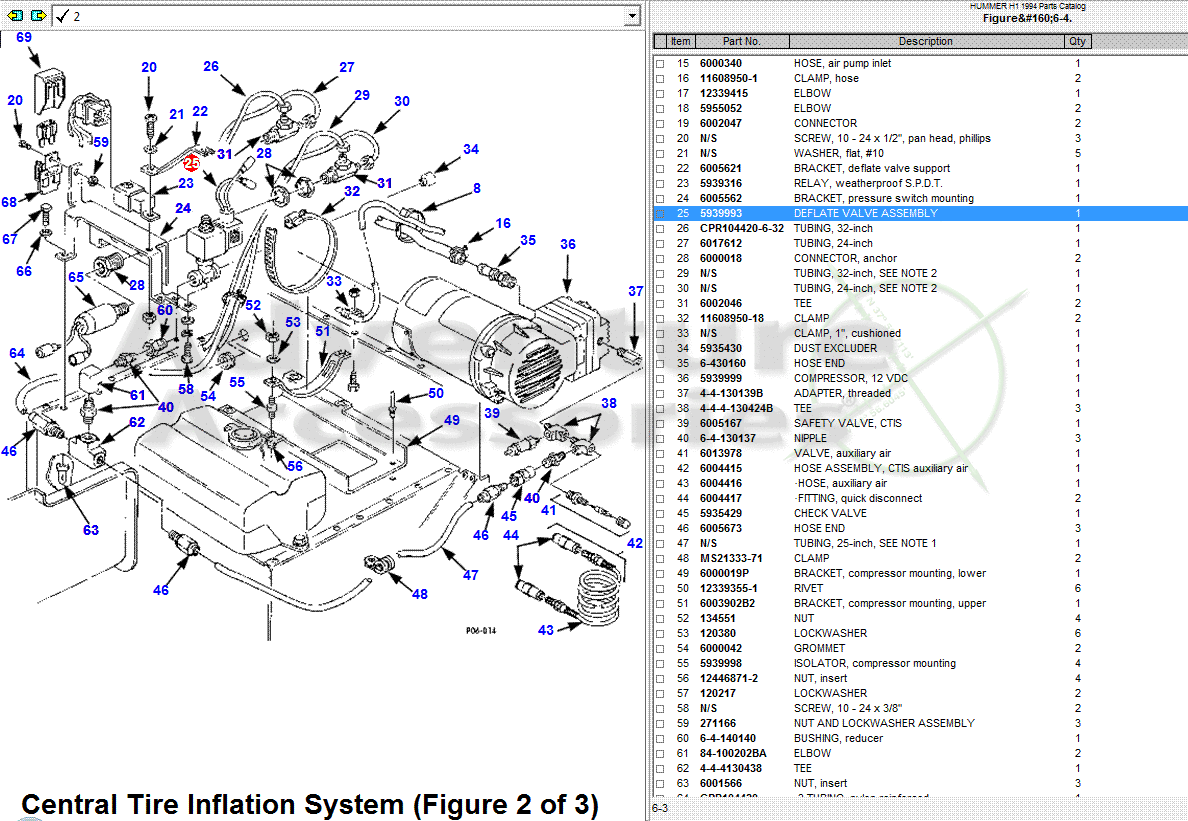Screen dimensions: 1188x821
Task: Click the Description column header
Action: 926,42
